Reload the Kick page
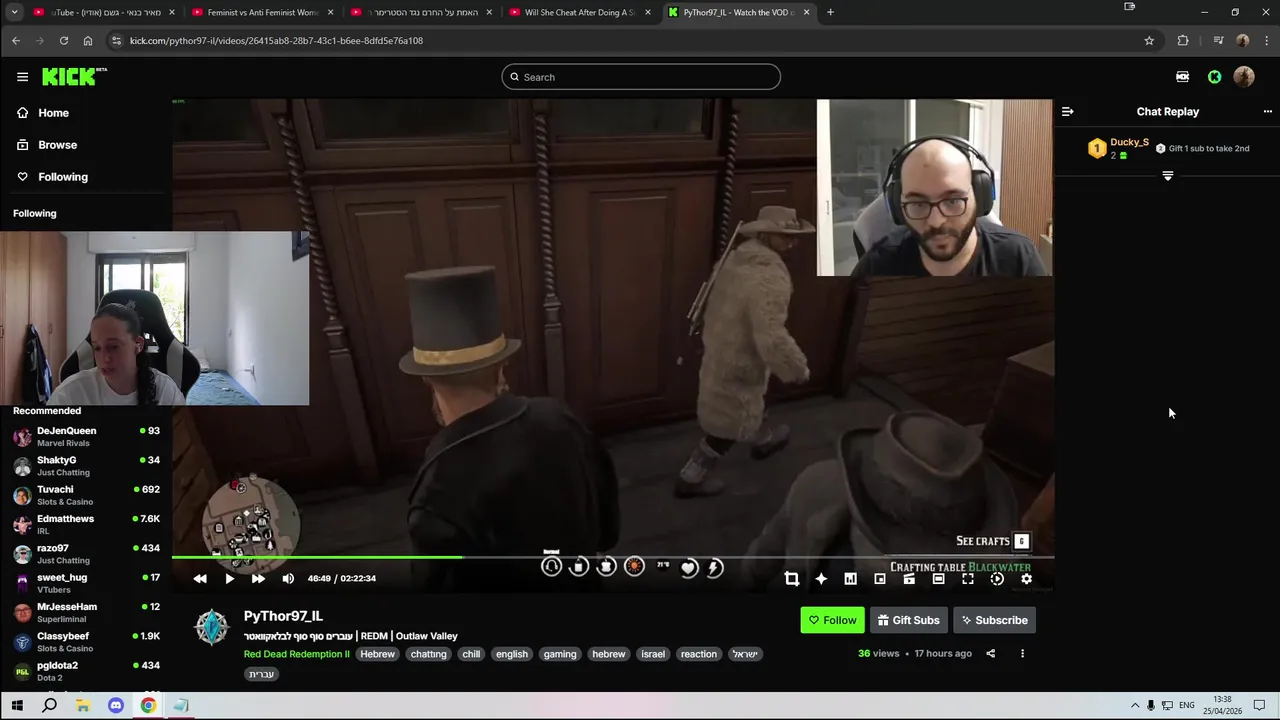Image resolution: width=1280 pixels, height=720 pixels. click(64, 41)
